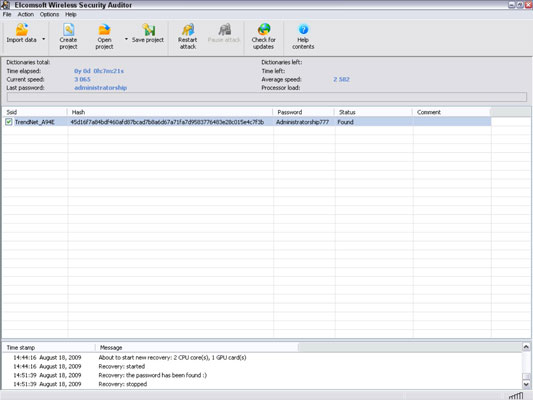The width and height of the screenshot is (533, 400).
Task: Click the Last password value administratorship
Action: pos(101,88)
